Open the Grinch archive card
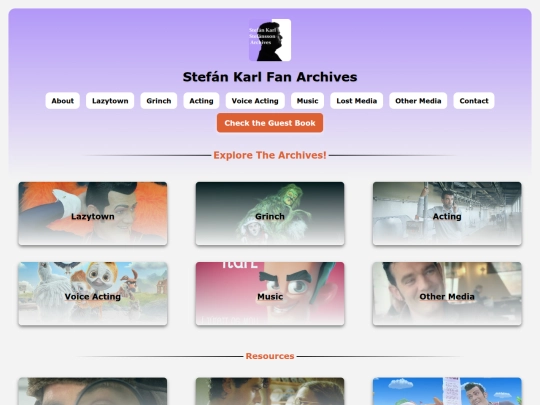 [x=270, y=214]
